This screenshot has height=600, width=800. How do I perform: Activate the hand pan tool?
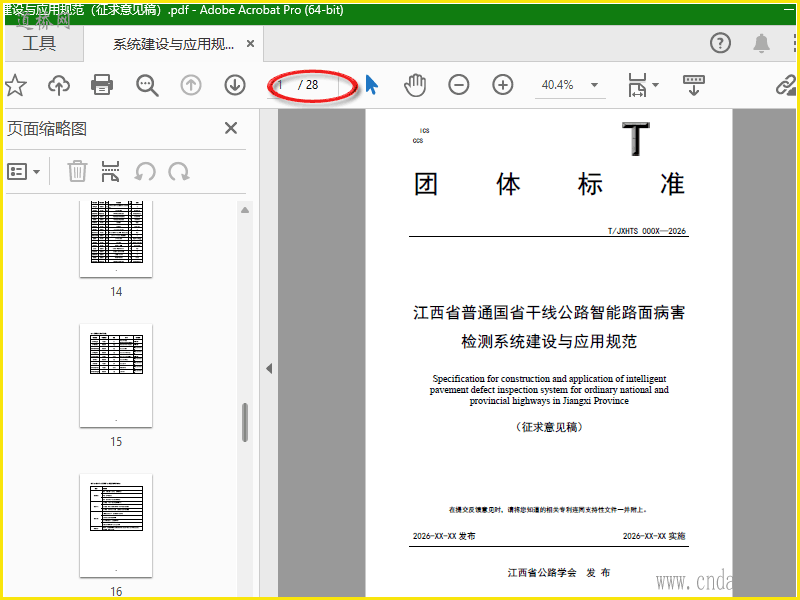(x=415, y=85)
